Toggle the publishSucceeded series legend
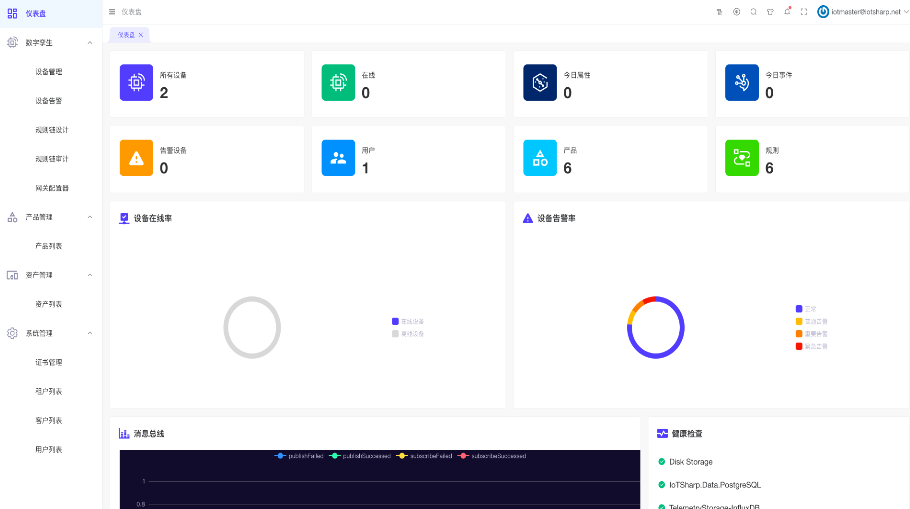Viewport: 910px width, 509px height. (x=360, y=456)
